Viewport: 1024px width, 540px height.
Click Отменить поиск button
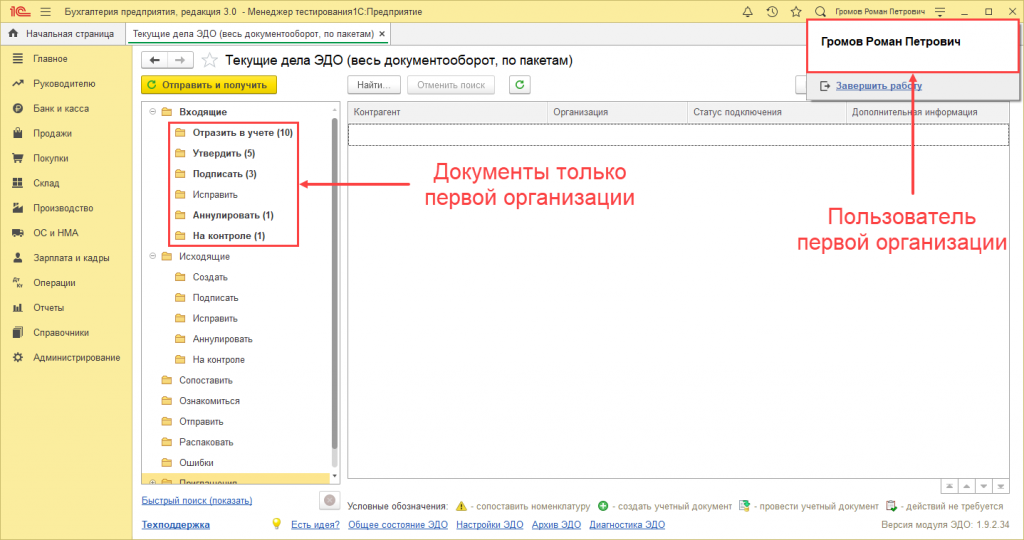coord(451,85)
